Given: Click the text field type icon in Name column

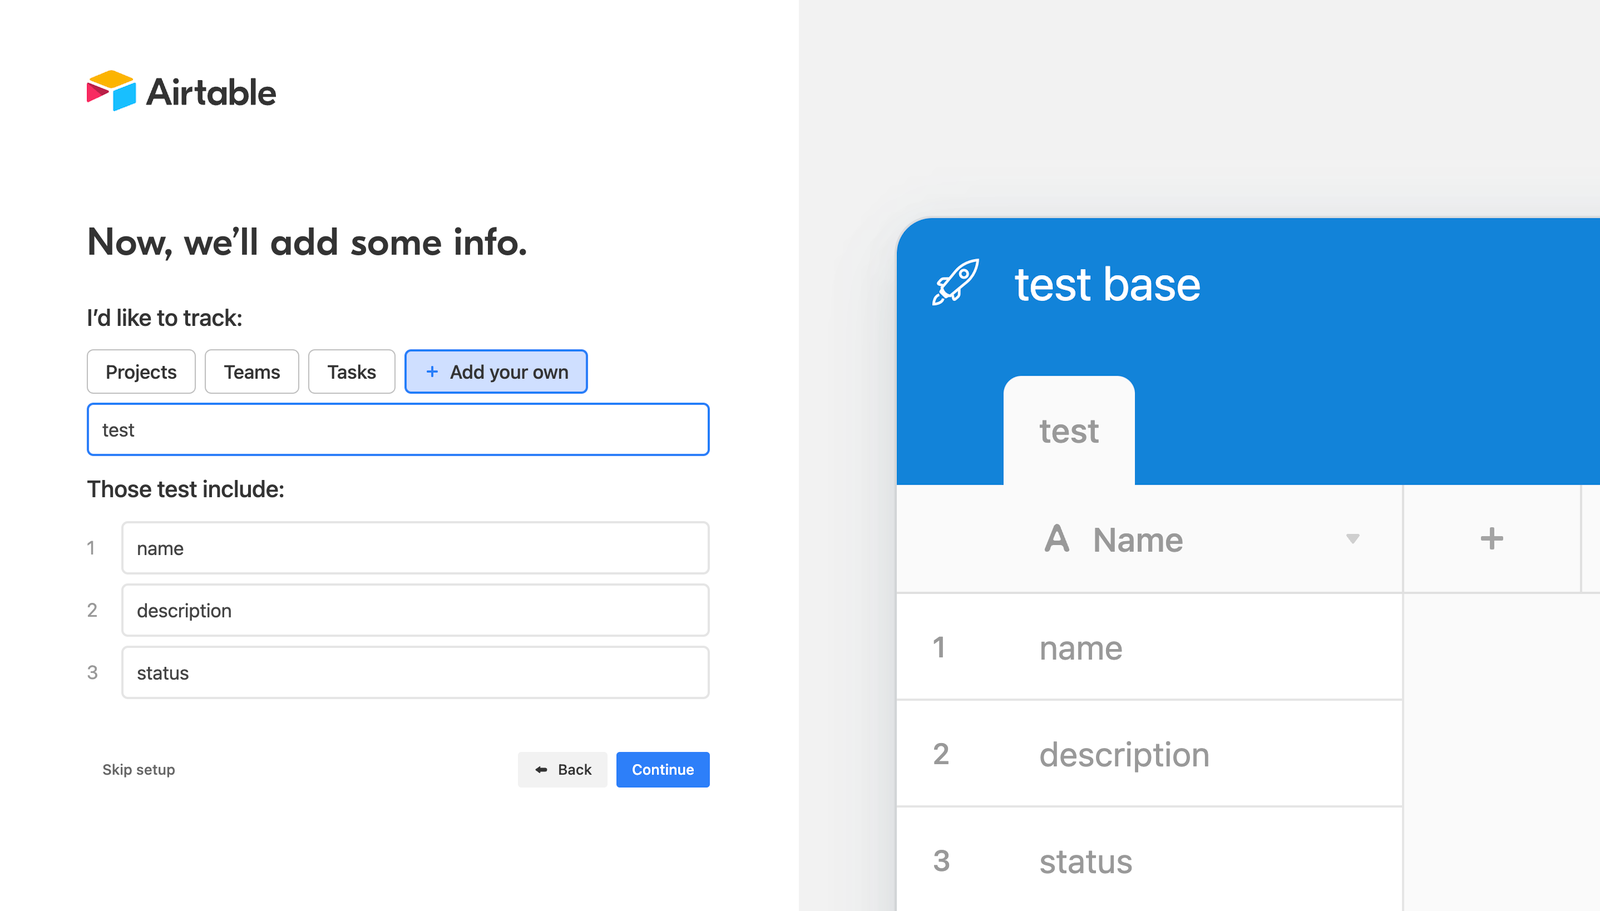Looking at the screenshot, I should [1057, 539].
